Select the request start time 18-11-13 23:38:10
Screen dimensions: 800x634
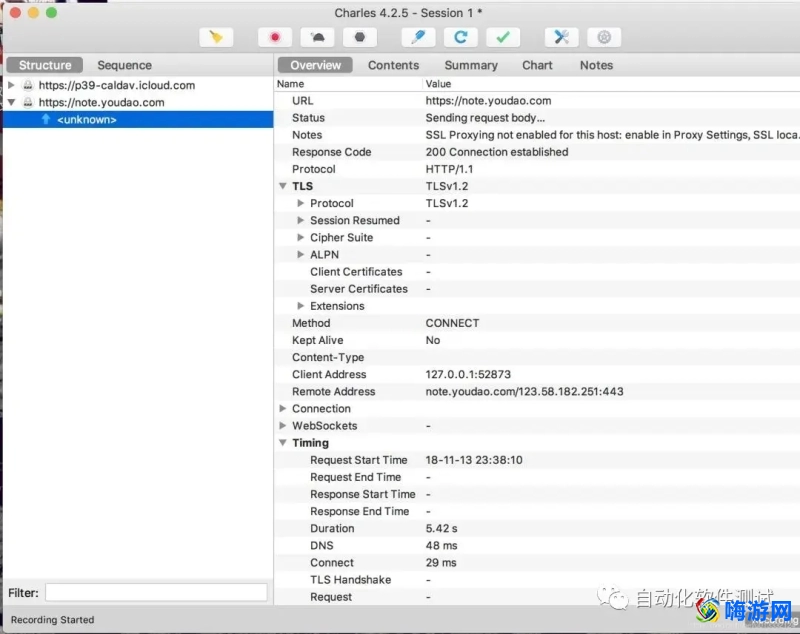(474, 460)
